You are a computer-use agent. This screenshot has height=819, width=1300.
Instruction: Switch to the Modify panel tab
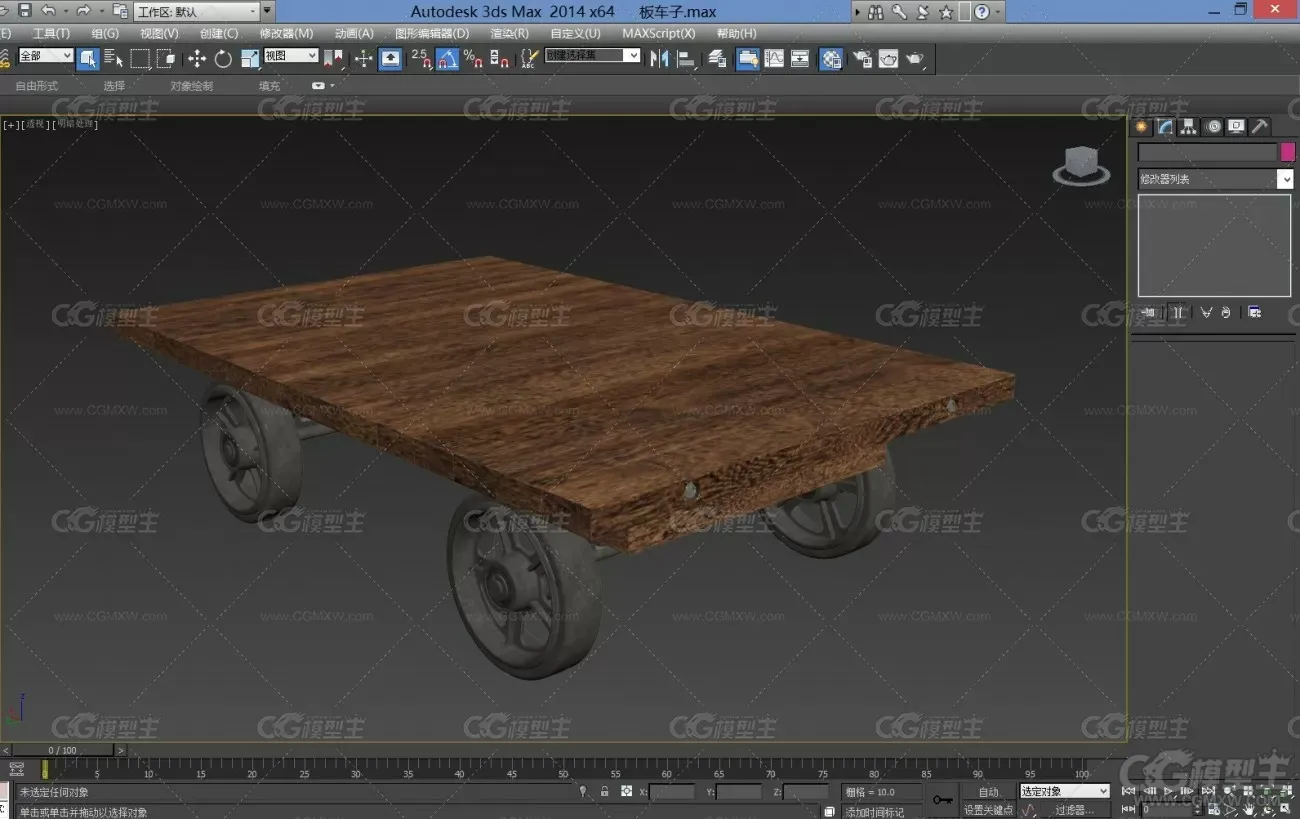tap(1165, 127)
